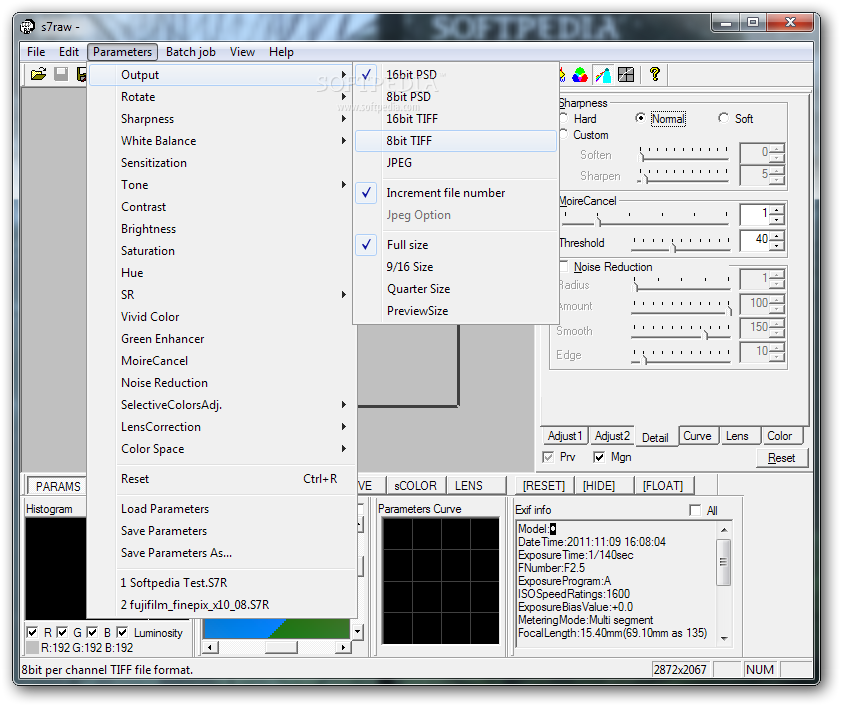Enable the Noise Reduction checkbox
The width and height of the screenshot is (841, 706).
pos(564,267)
